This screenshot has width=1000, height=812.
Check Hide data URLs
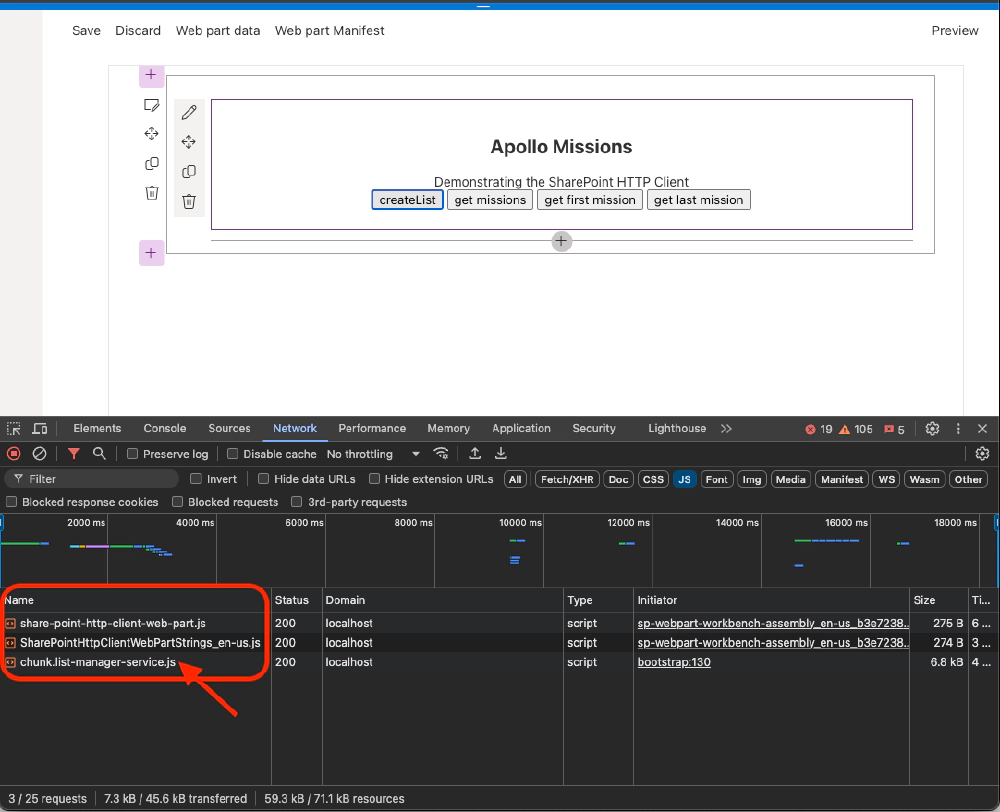(263, 478)
